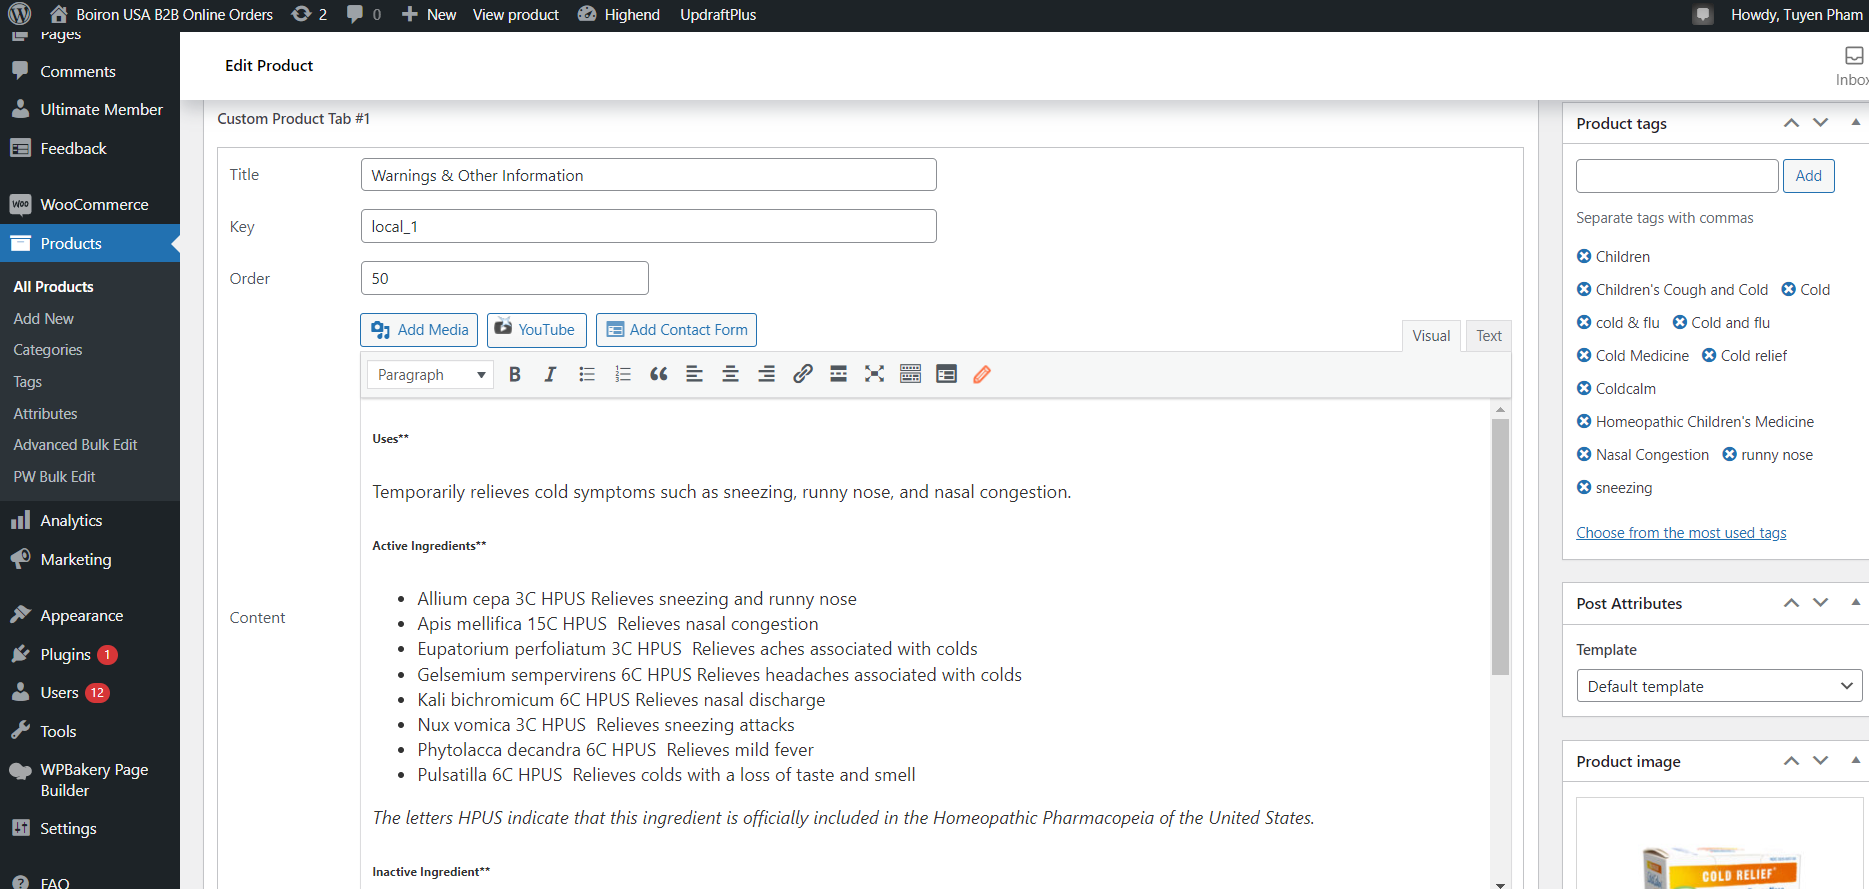1869x889 pixels.
Task: Move Product tags panel up
Action: point(1791,123)
